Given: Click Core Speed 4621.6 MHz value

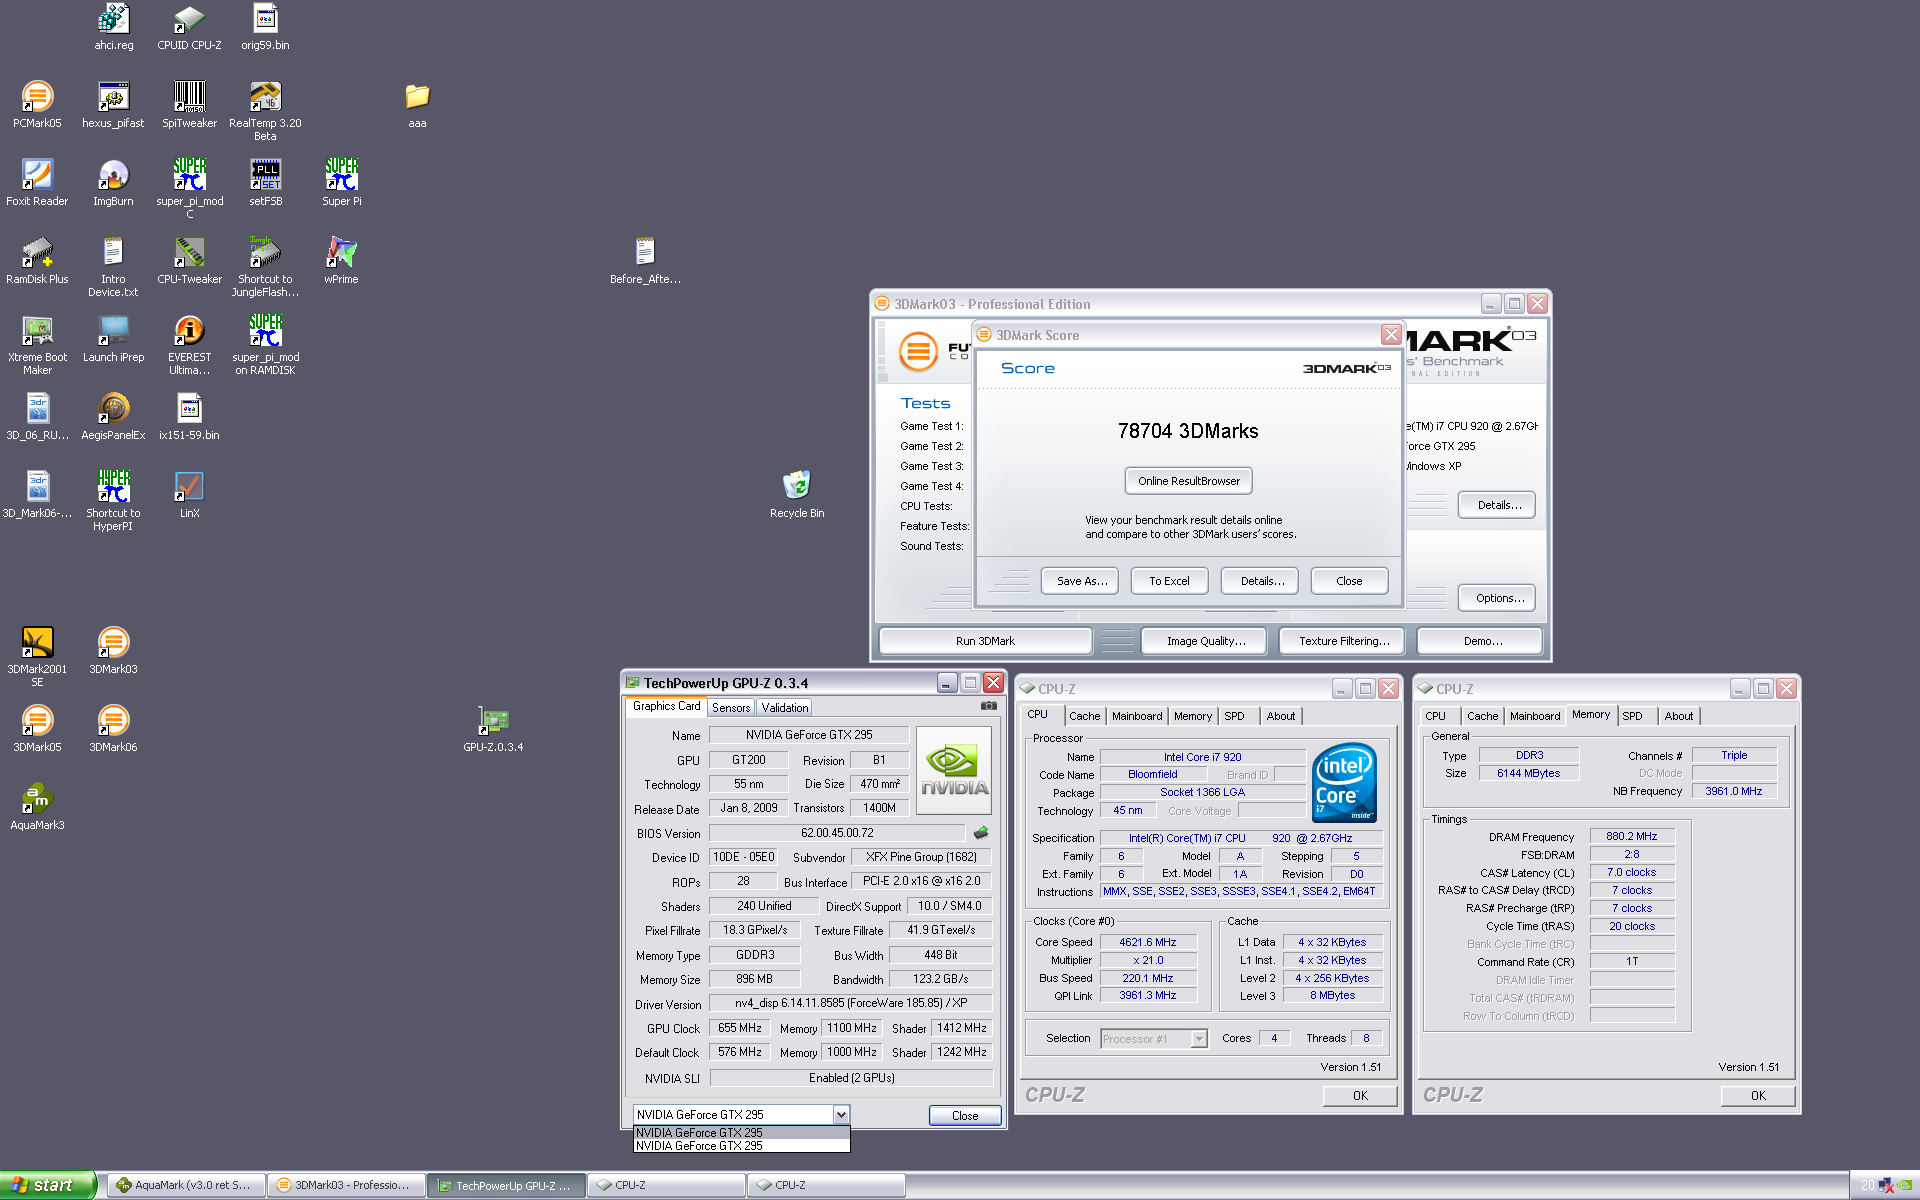Looking at the screenshot, I should [1147, 942].
